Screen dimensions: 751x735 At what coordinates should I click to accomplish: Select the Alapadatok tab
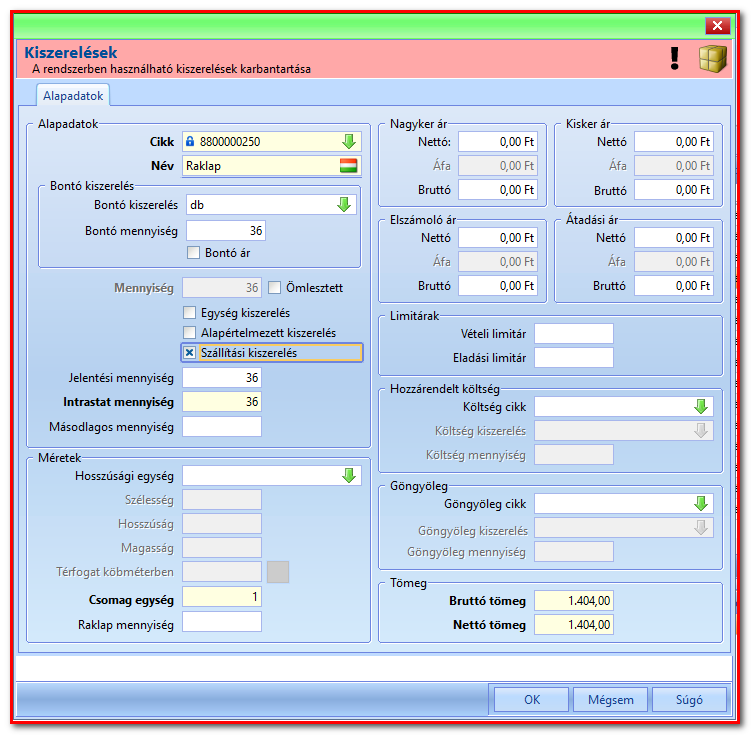pyautogui.click(x=73, y=96)
